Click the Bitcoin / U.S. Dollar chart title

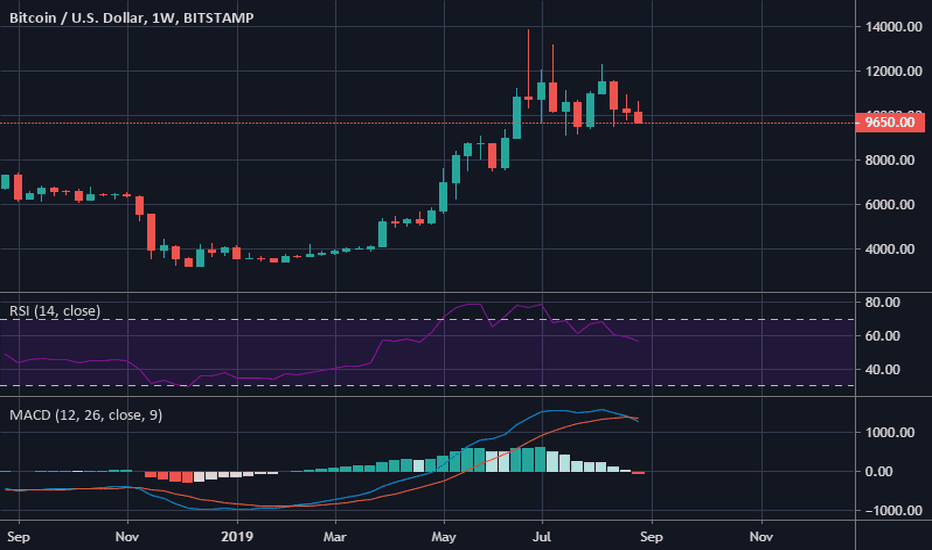(131, 18)
